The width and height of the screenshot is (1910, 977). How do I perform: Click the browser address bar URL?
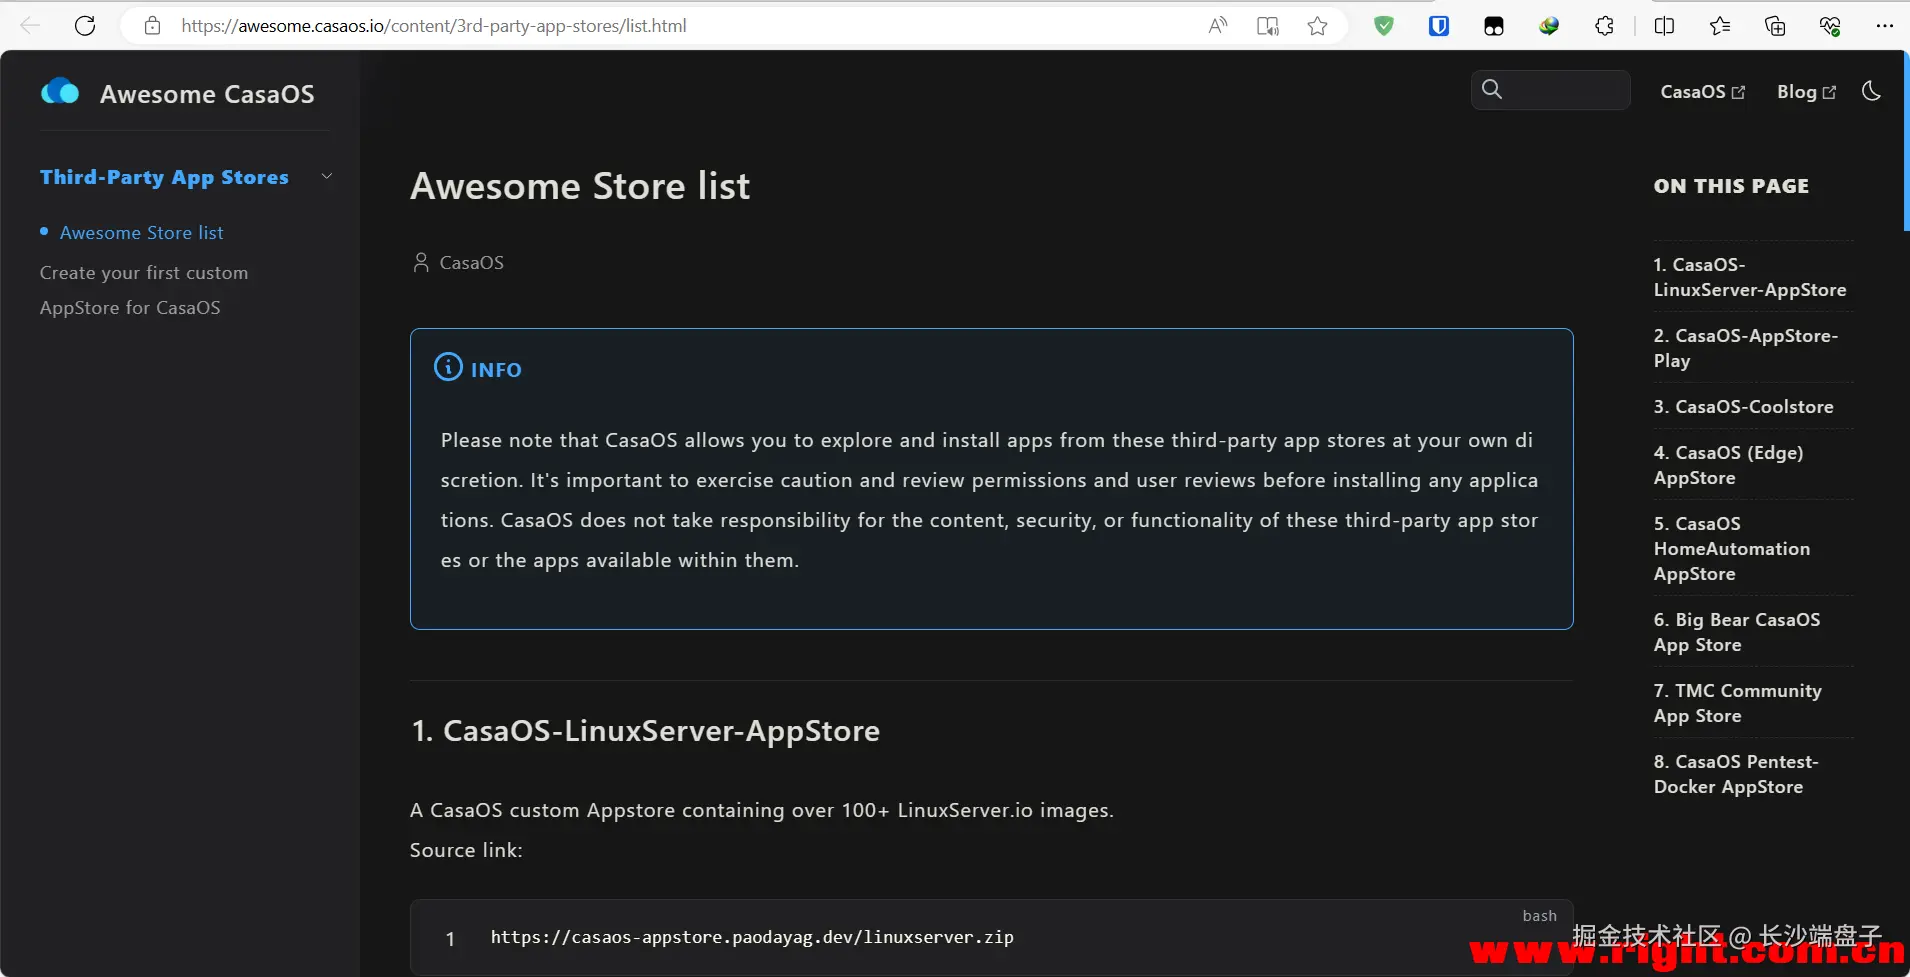pyautogui.click(x=434, y=26)
